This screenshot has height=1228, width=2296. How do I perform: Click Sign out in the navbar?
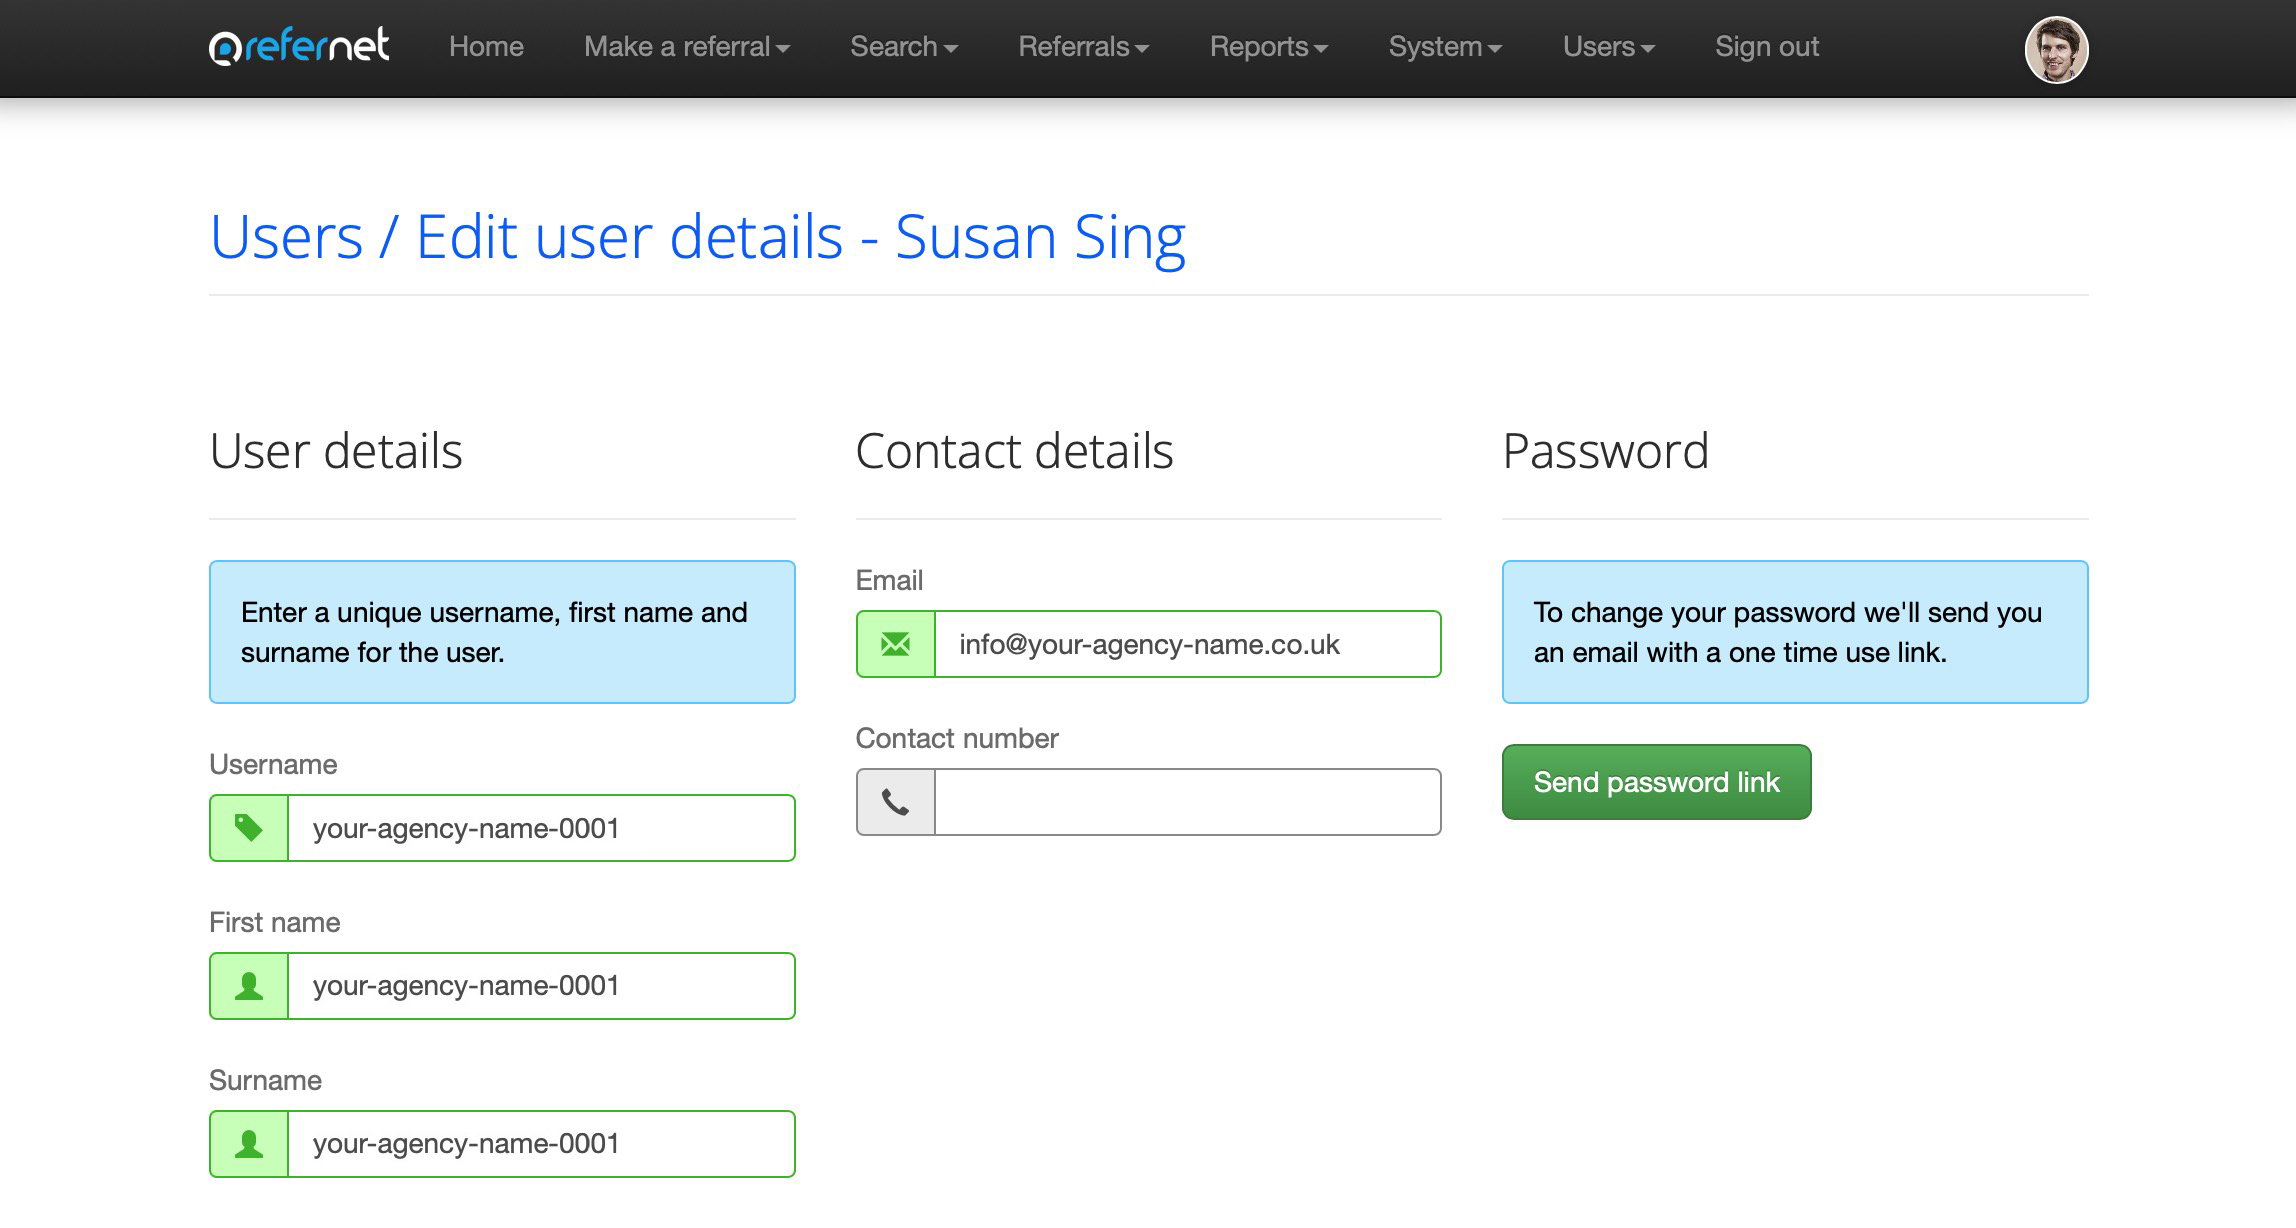[1766, 47]
